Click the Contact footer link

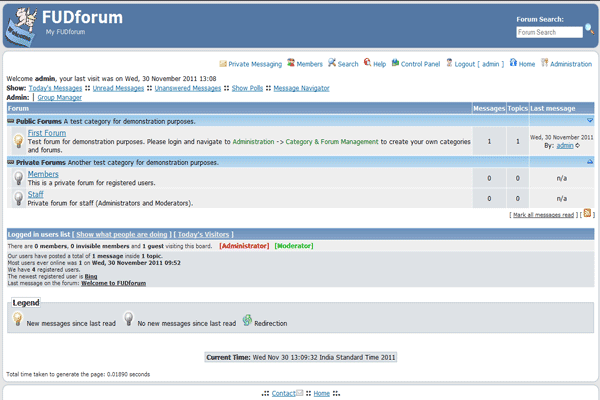284,393
